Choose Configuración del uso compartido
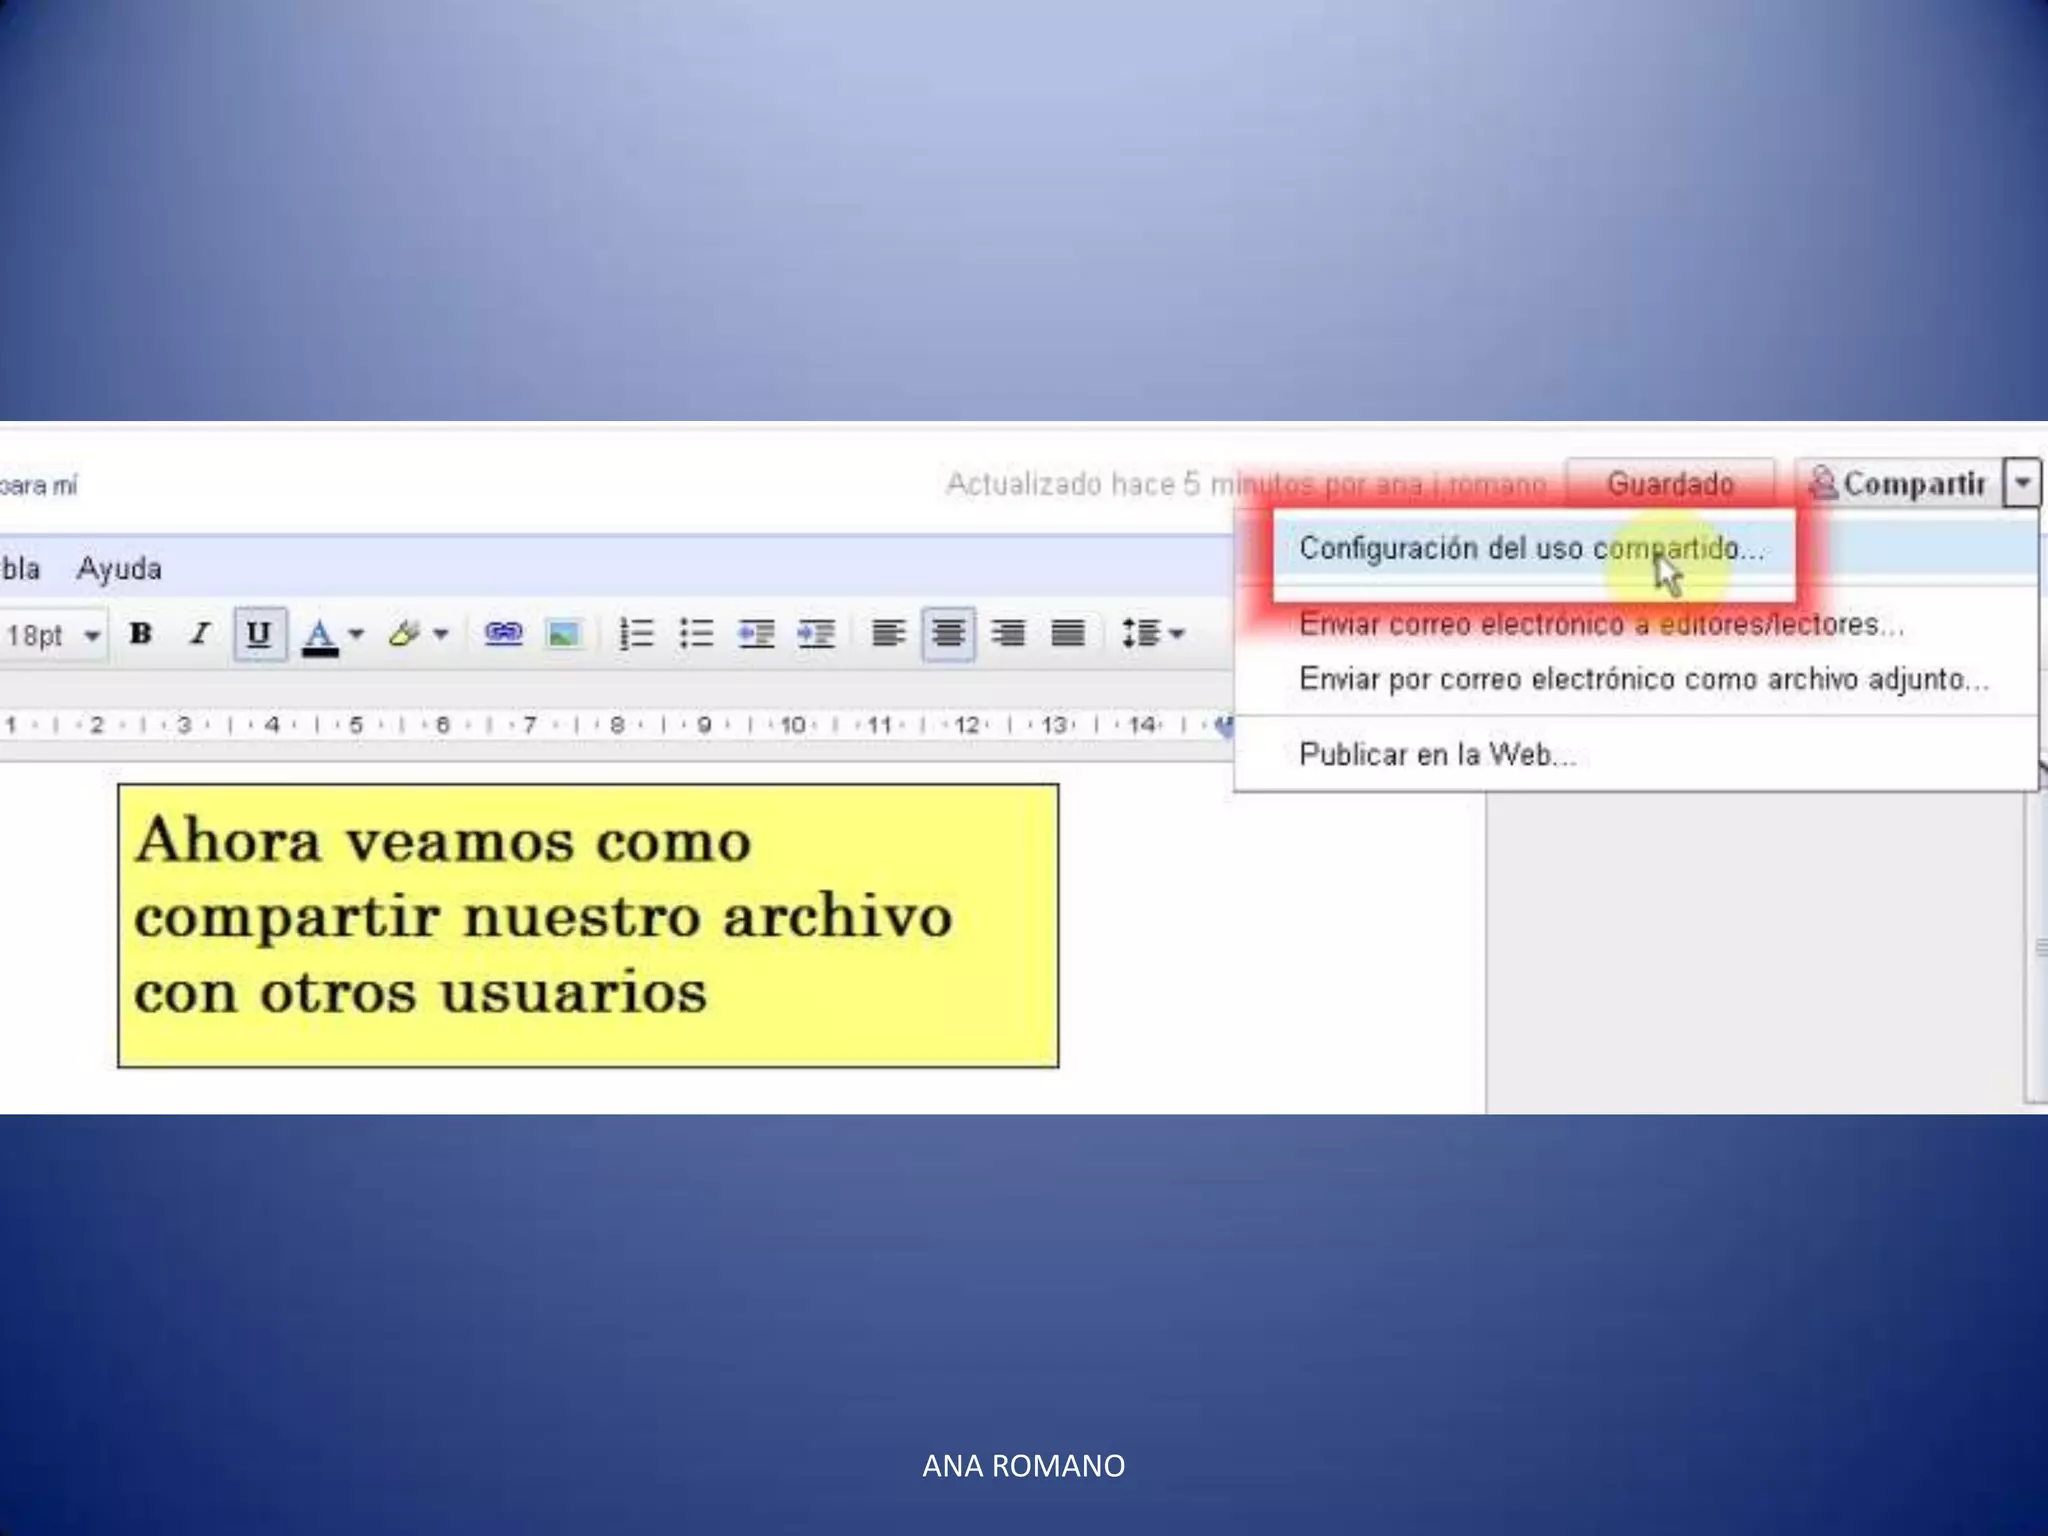The height and width of the screenshot is (1536, 2048). 1530,549
